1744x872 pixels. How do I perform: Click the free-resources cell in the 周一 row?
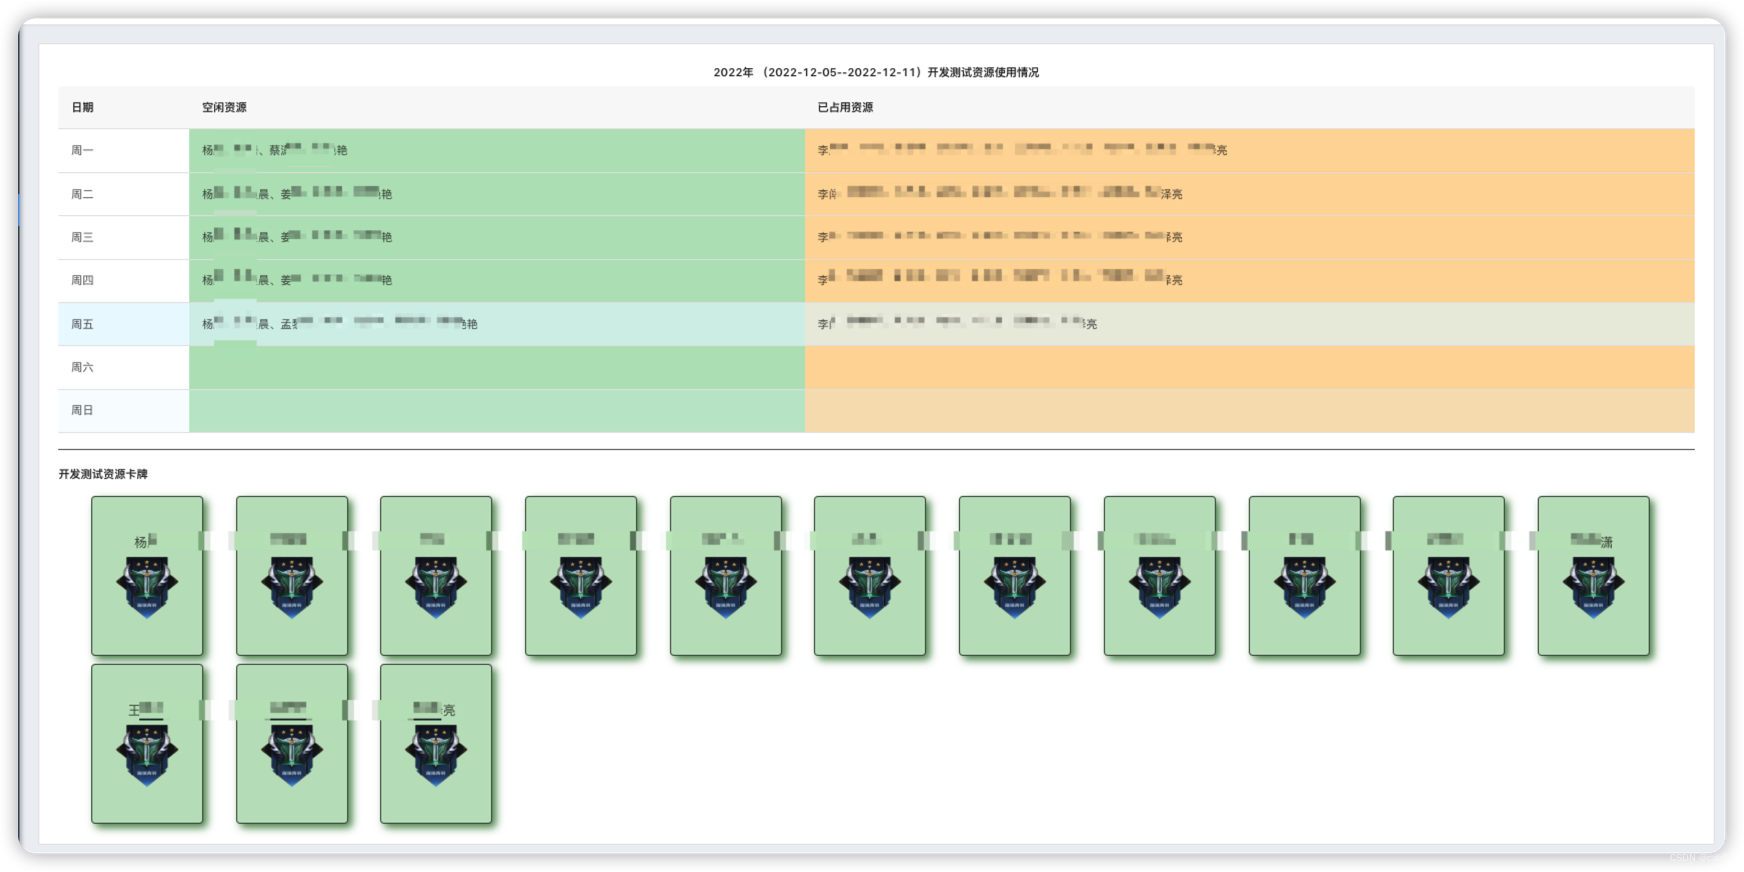click(497, 150)
